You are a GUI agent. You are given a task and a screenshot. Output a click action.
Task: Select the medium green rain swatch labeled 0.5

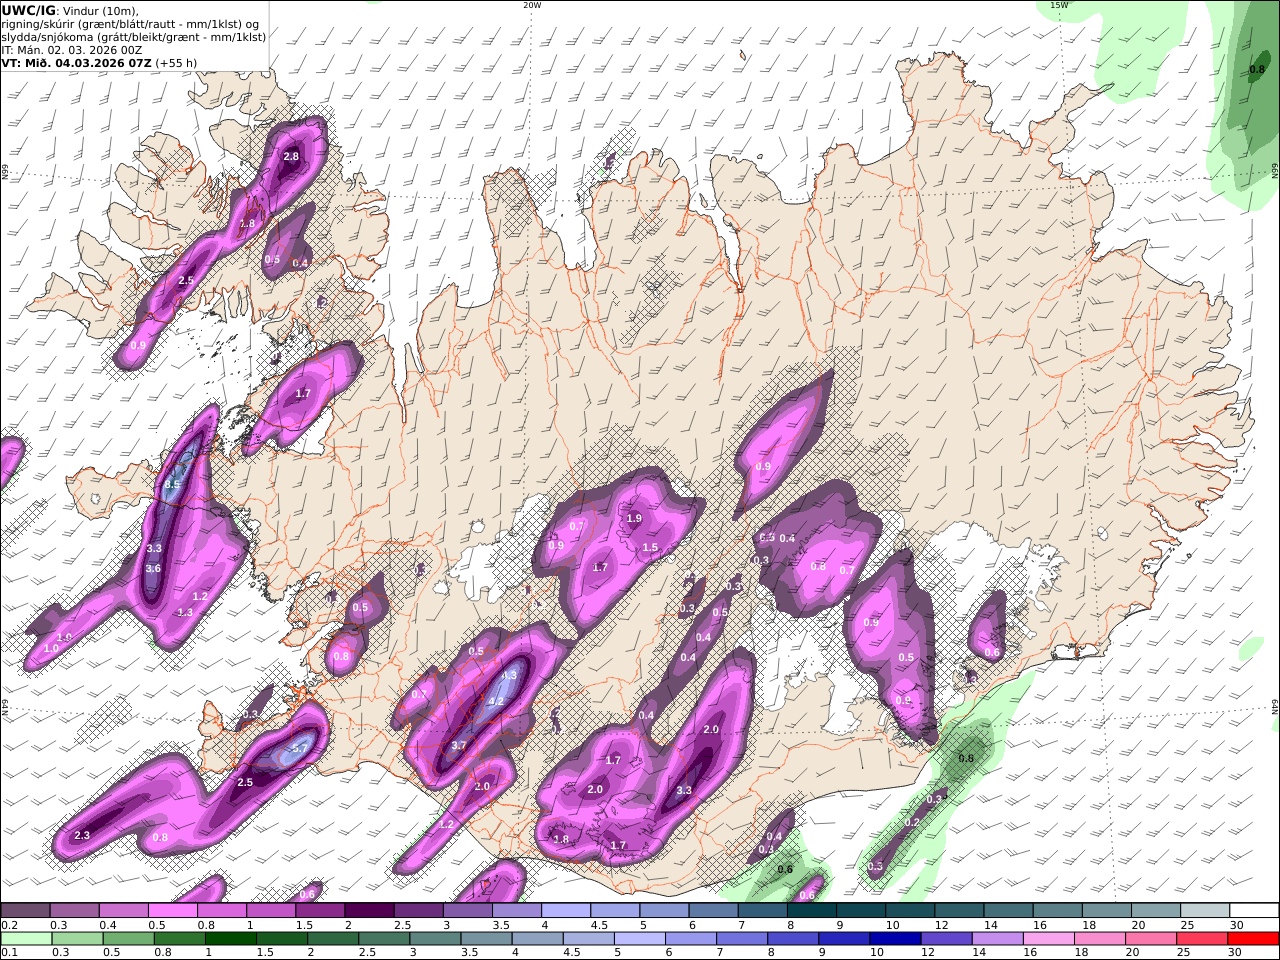coord(129,939)
